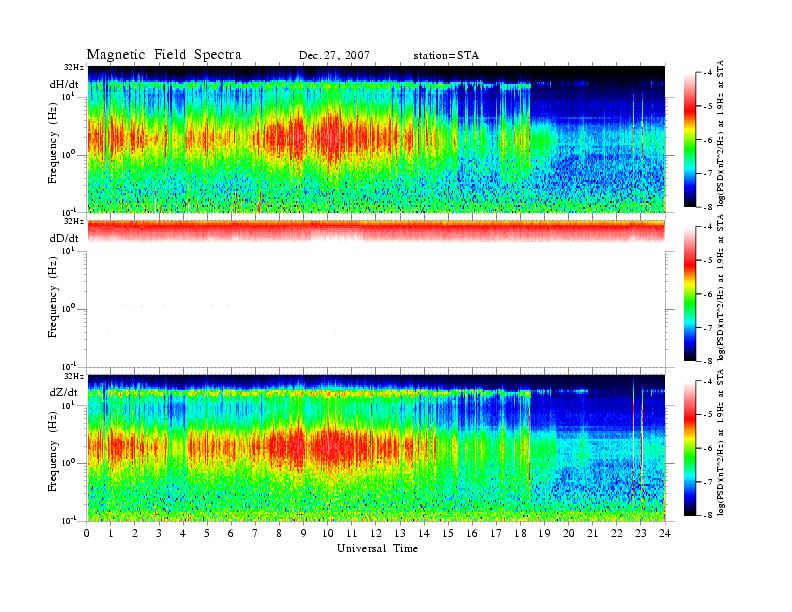792x612 pixels.
Task: Click the hour 1 tick label on time axis
Action: [x=111, y=533]
